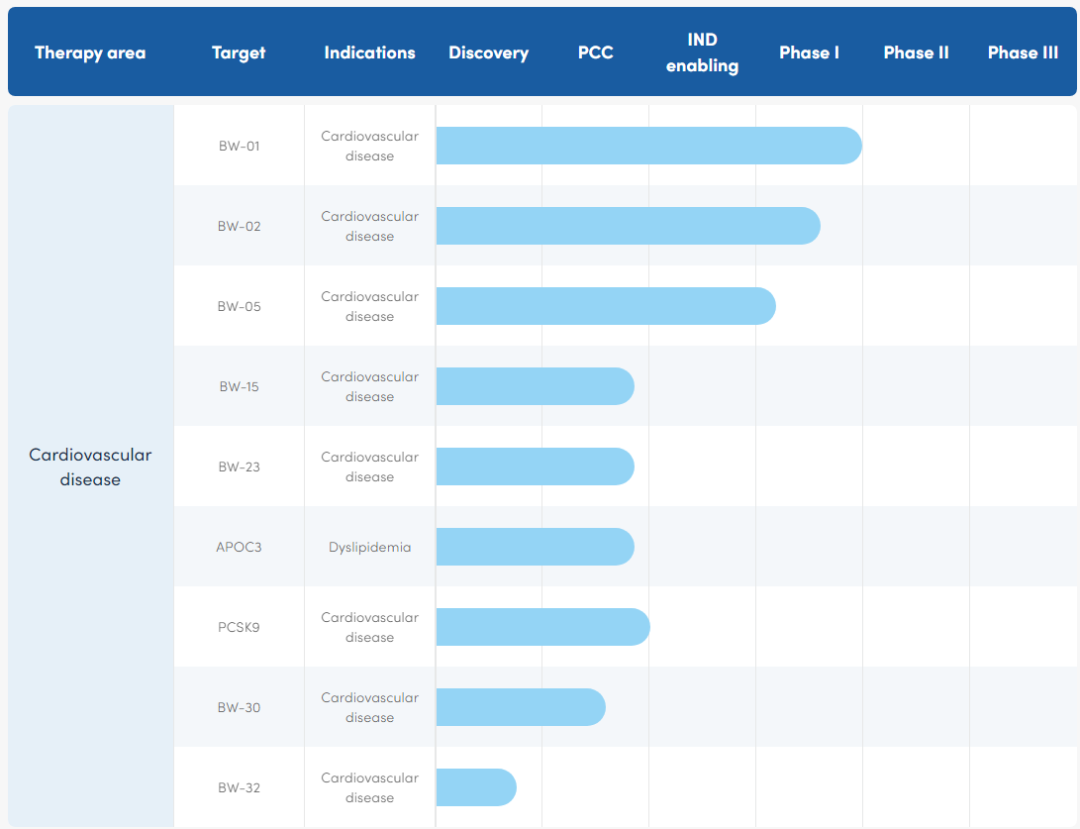Viewport: 1080px width, 829px height.
Task: Click the BW-01 pipeline progress bar
Action: pyautogui.click(x=648, y=146)
